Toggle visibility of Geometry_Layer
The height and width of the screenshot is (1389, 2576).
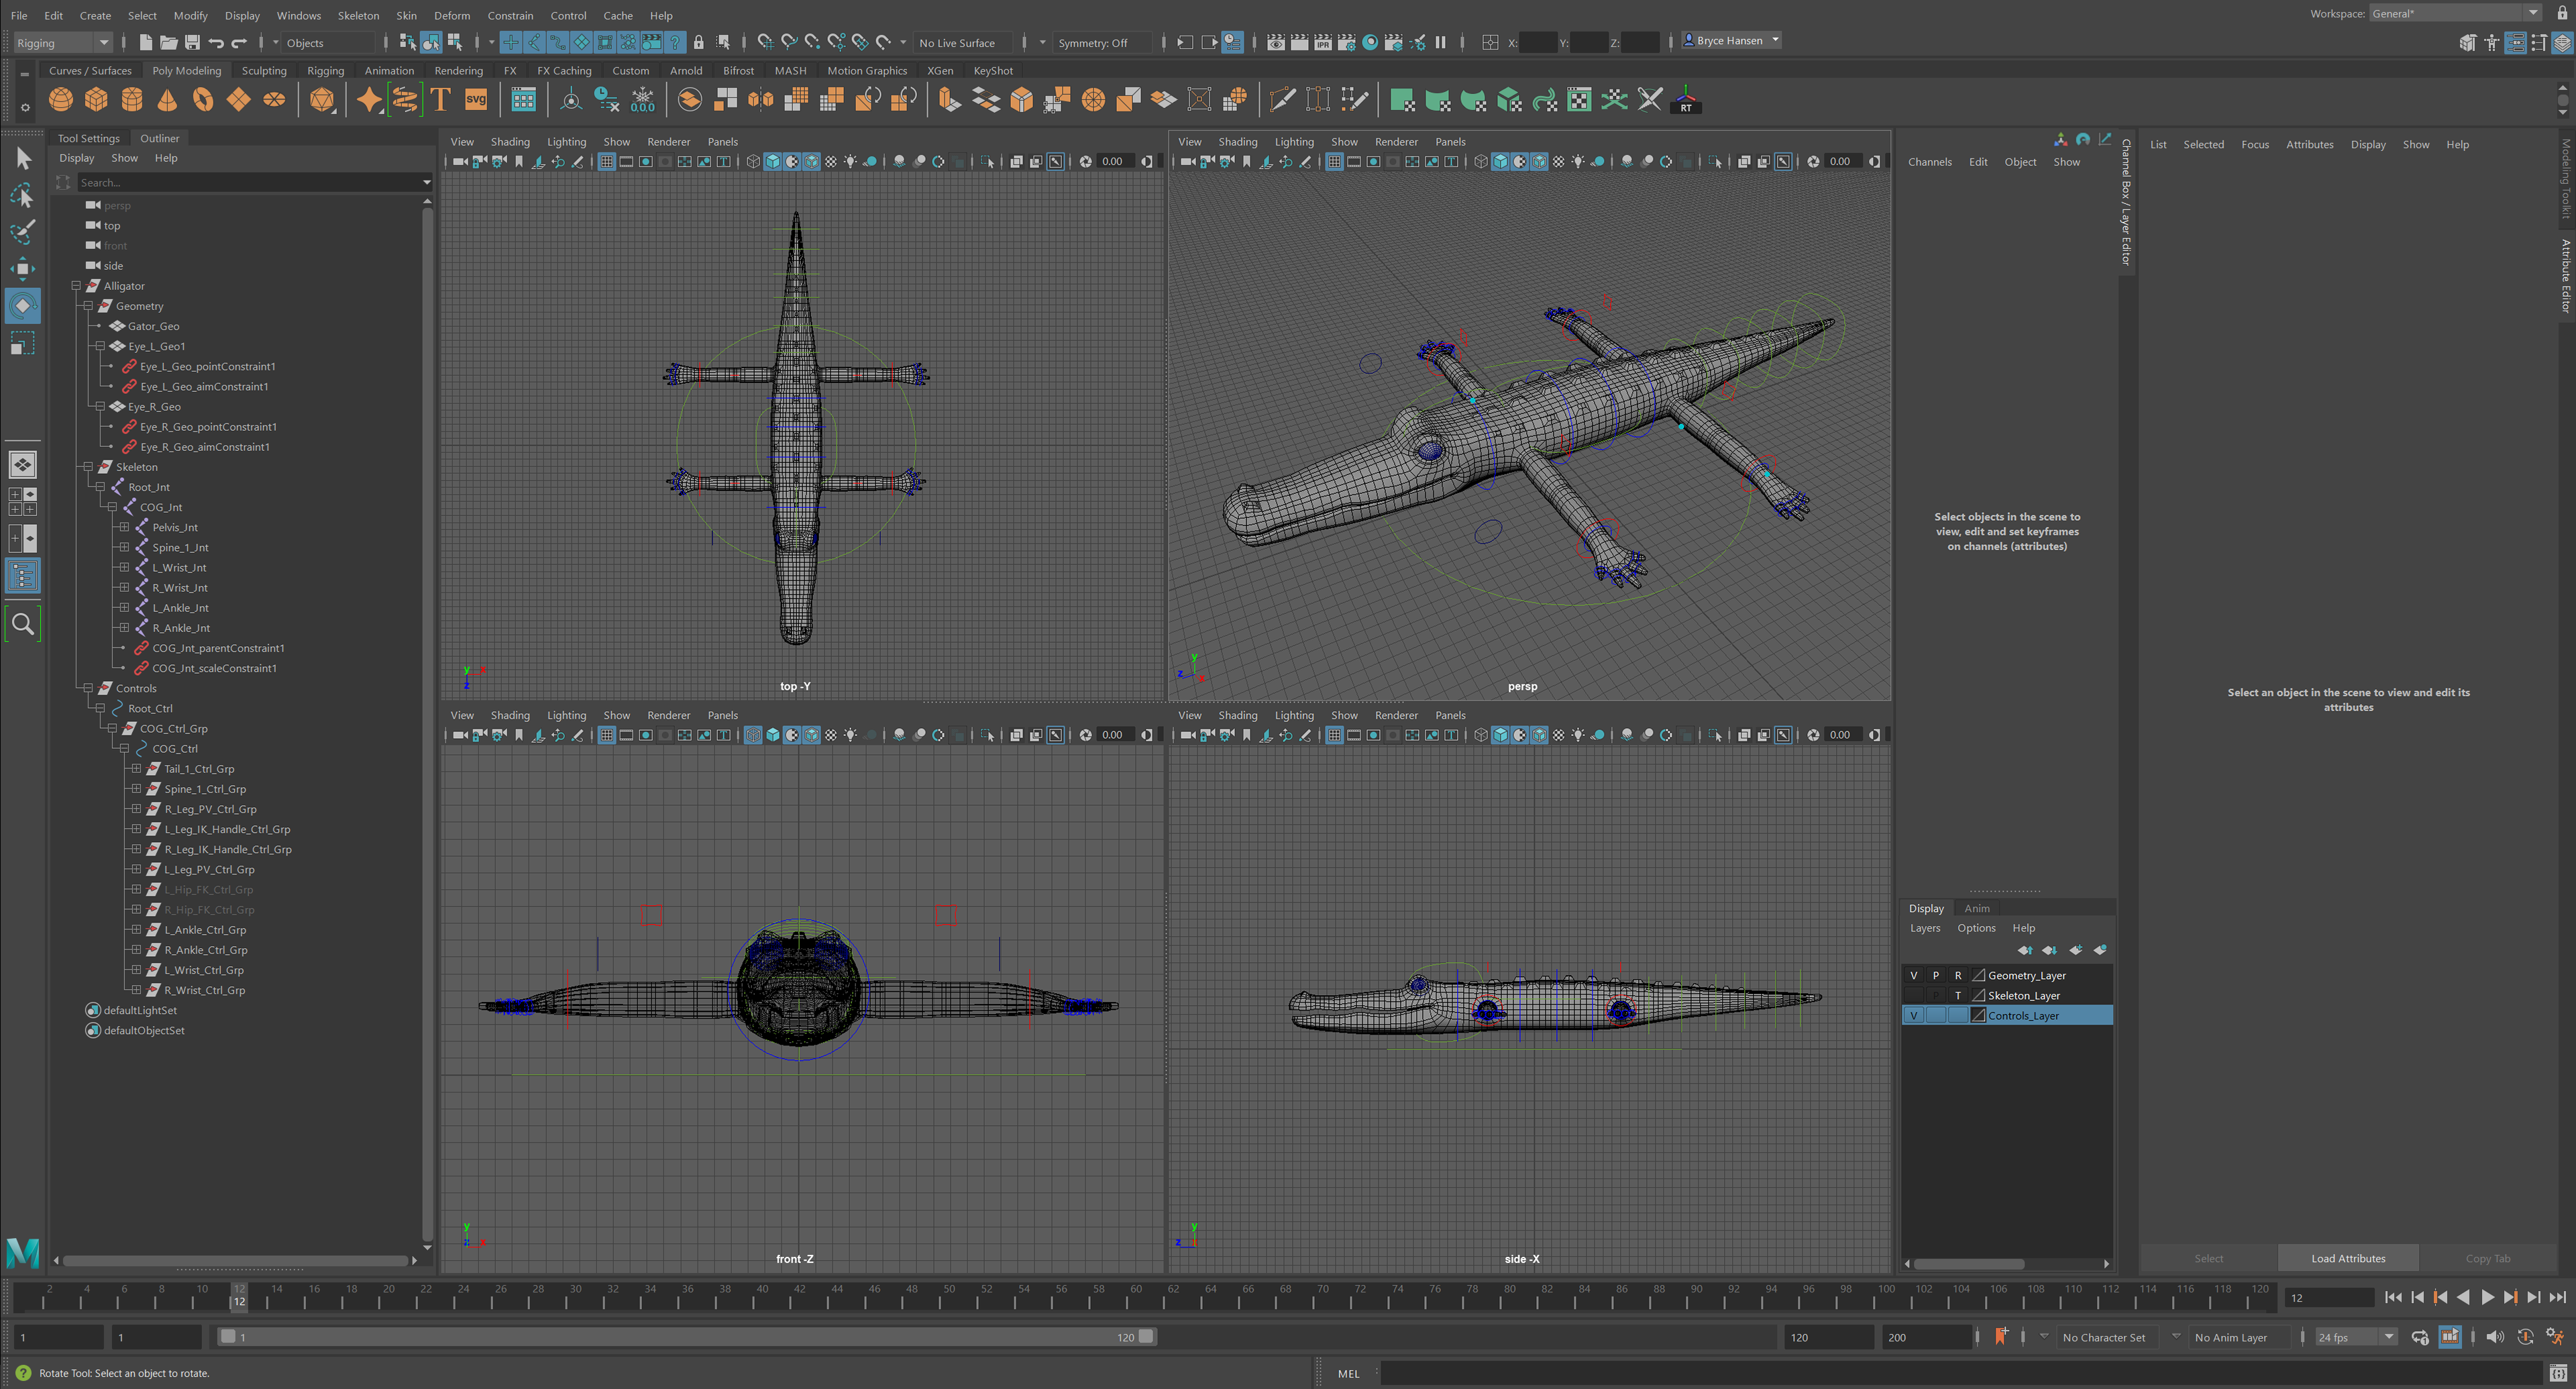[x=1913, y=975]
